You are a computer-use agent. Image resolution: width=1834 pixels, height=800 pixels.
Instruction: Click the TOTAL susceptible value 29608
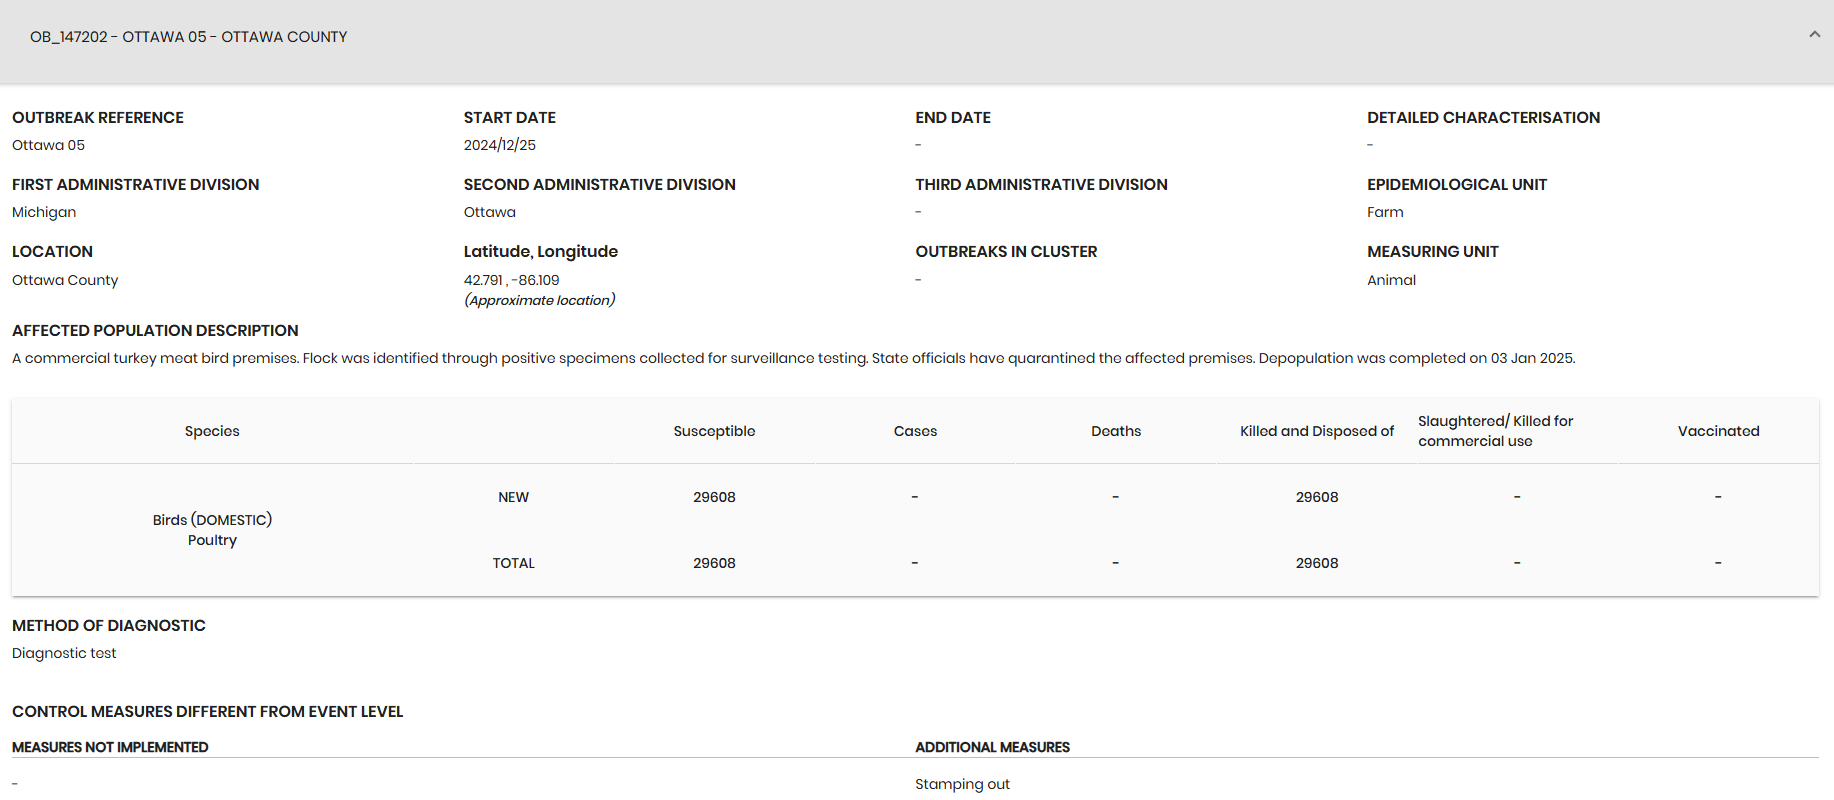(x=714, y=563)
